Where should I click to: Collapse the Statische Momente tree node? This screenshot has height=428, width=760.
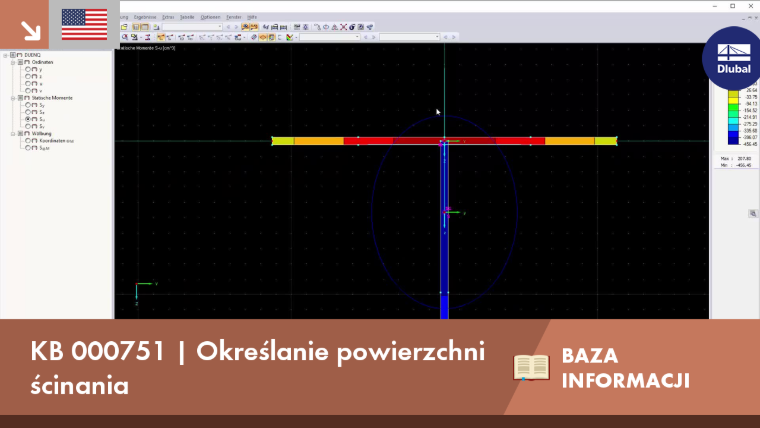click(13, 98)
